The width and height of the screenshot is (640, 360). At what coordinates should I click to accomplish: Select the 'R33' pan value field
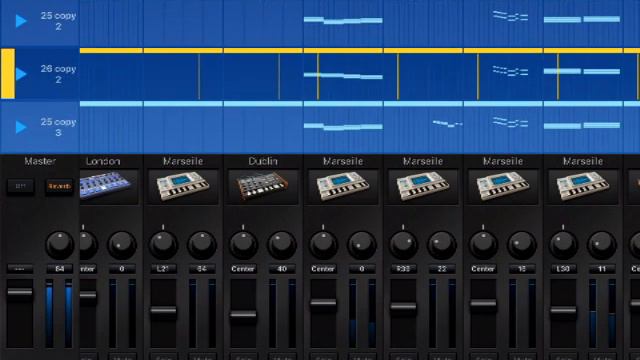click(x=403, y=269)
